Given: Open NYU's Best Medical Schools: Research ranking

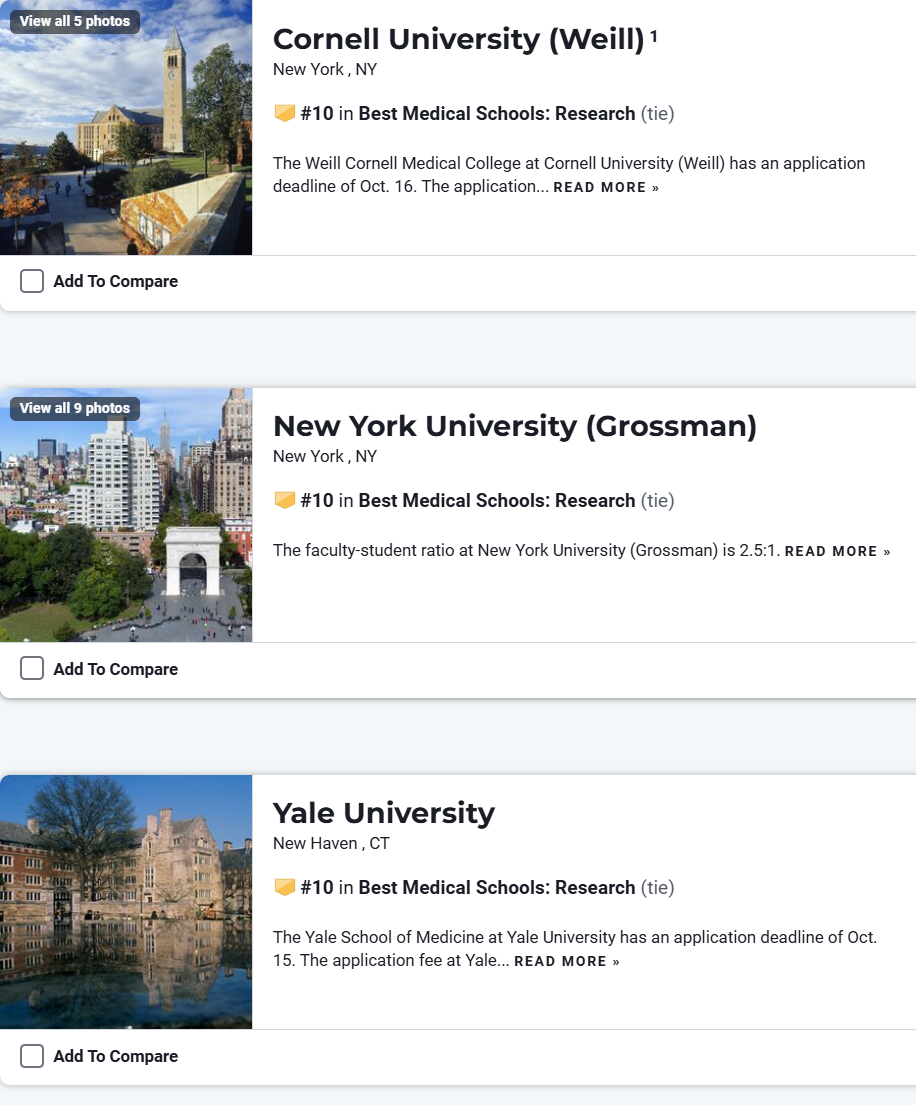Looking at the screenshot, I should [496, 501].
